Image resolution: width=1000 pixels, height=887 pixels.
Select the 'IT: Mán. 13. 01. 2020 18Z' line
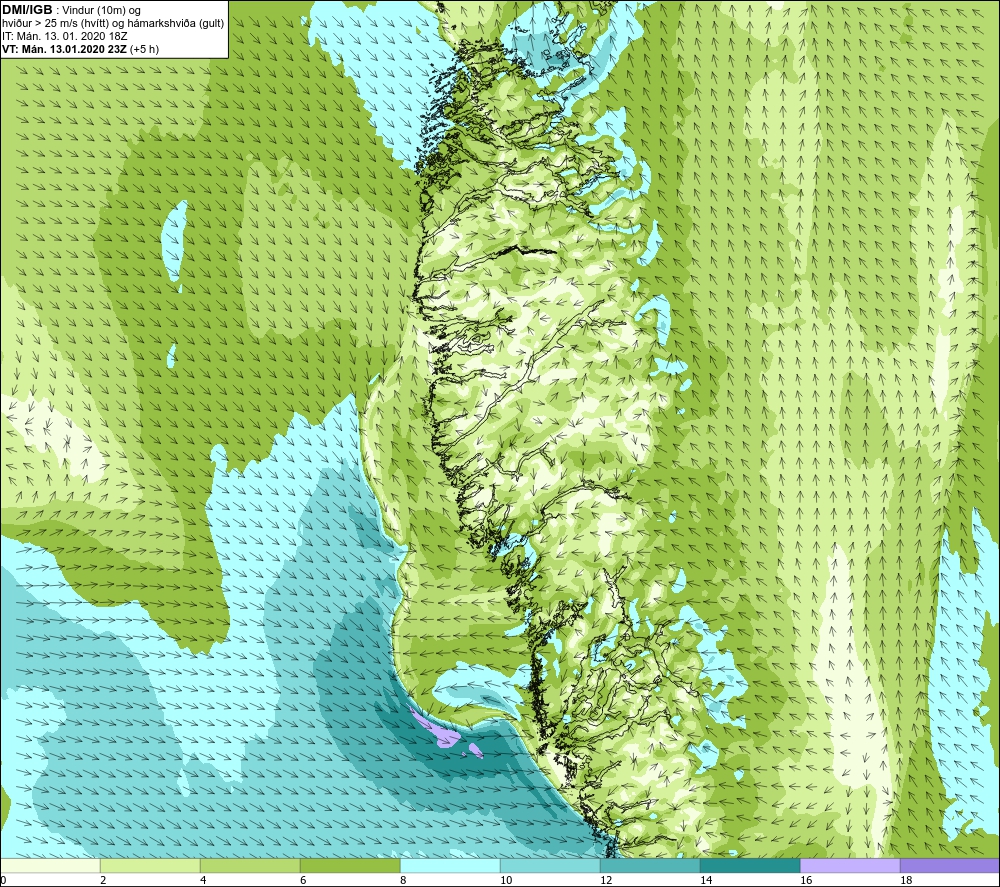pyautogui.click(x=64, y=36)
